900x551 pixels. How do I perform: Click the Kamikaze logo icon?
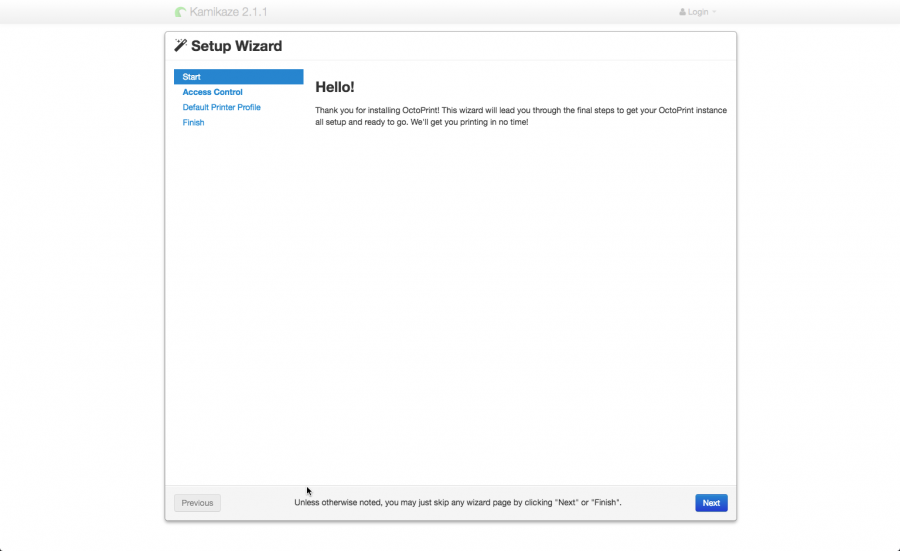coord(180,12)
